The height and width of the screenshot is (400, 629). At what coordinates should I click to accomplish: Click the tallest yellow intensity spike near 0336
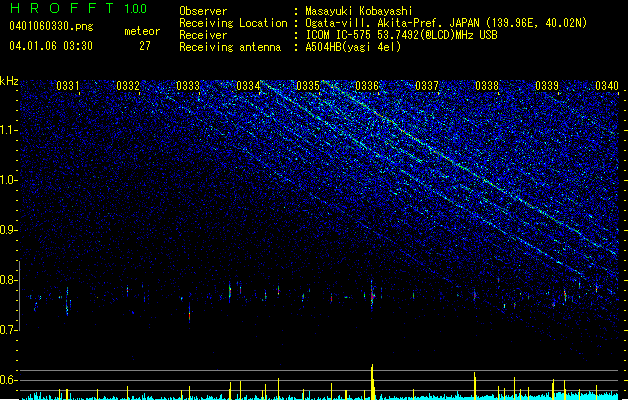pyautogui.click(x=372, y=382)
